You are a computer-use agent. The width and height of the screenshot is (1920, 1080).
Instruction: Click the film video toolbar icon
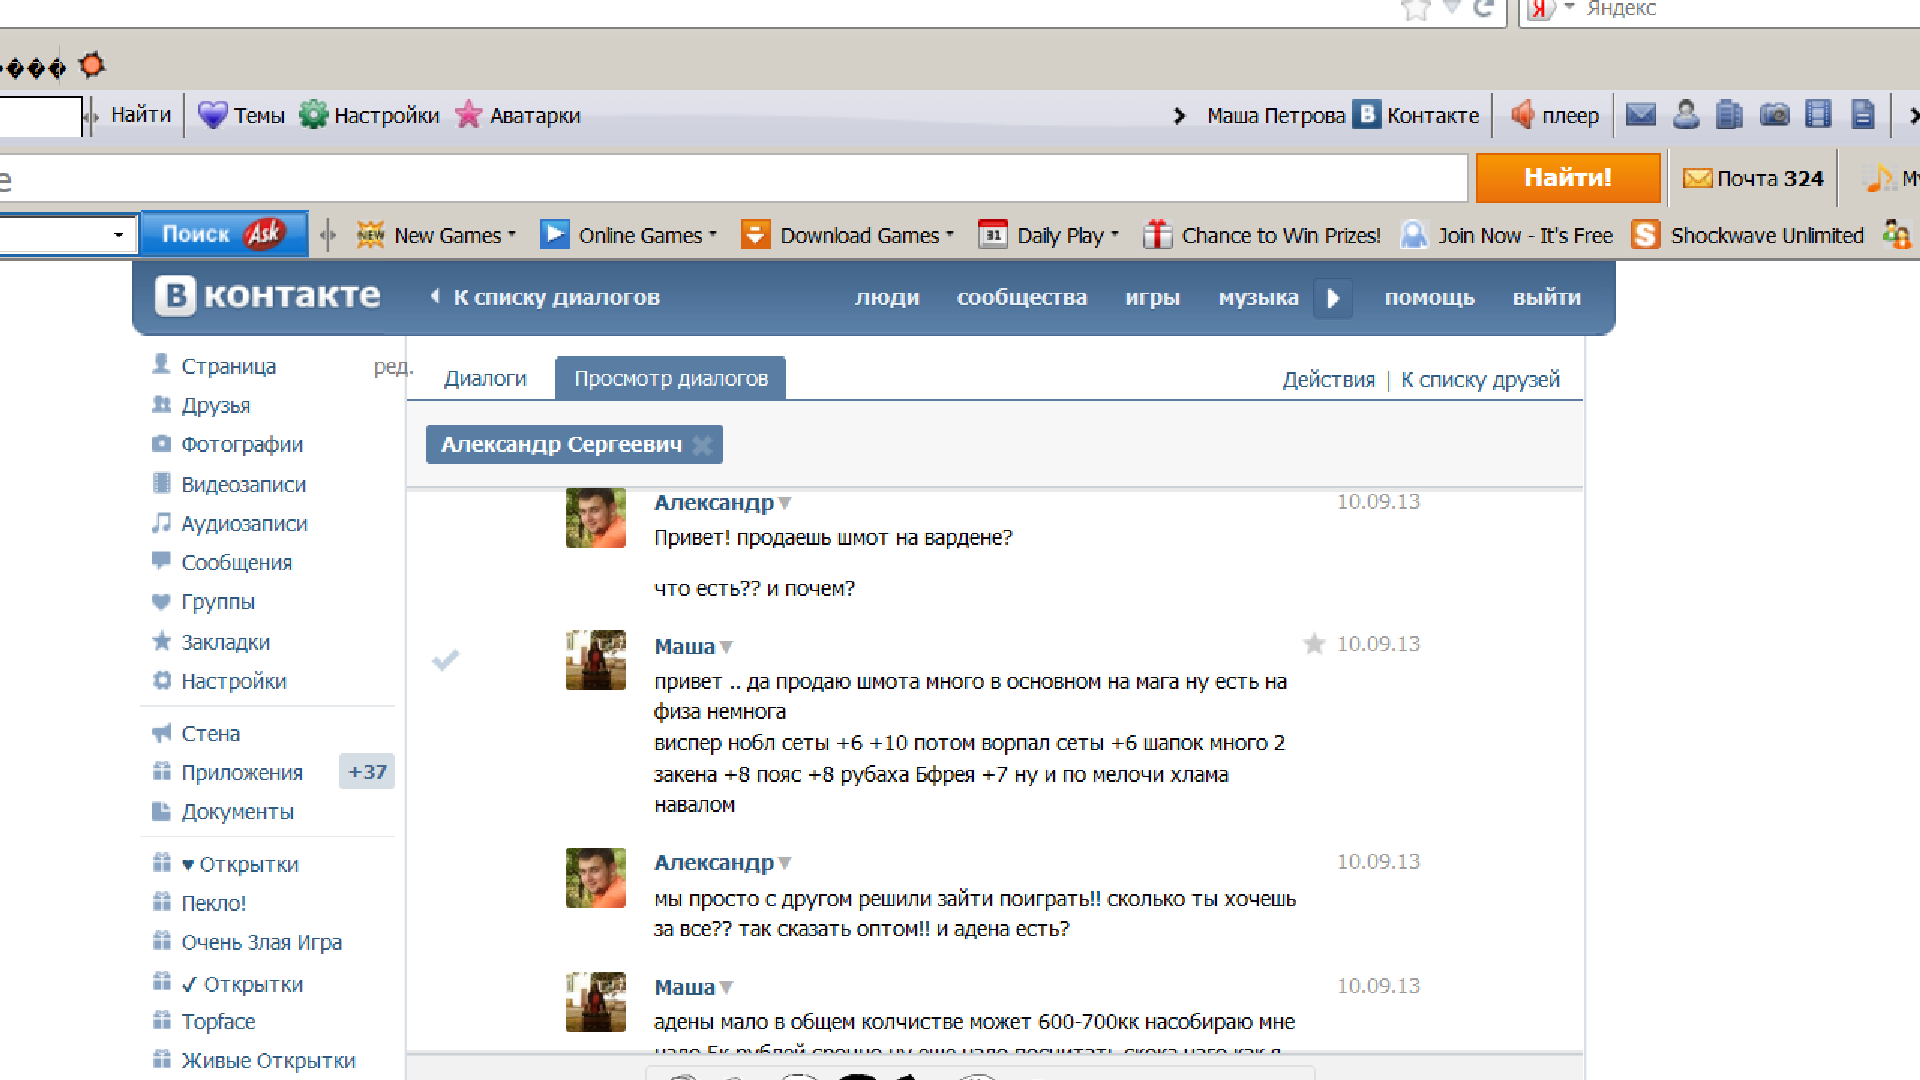(1818, 115)
